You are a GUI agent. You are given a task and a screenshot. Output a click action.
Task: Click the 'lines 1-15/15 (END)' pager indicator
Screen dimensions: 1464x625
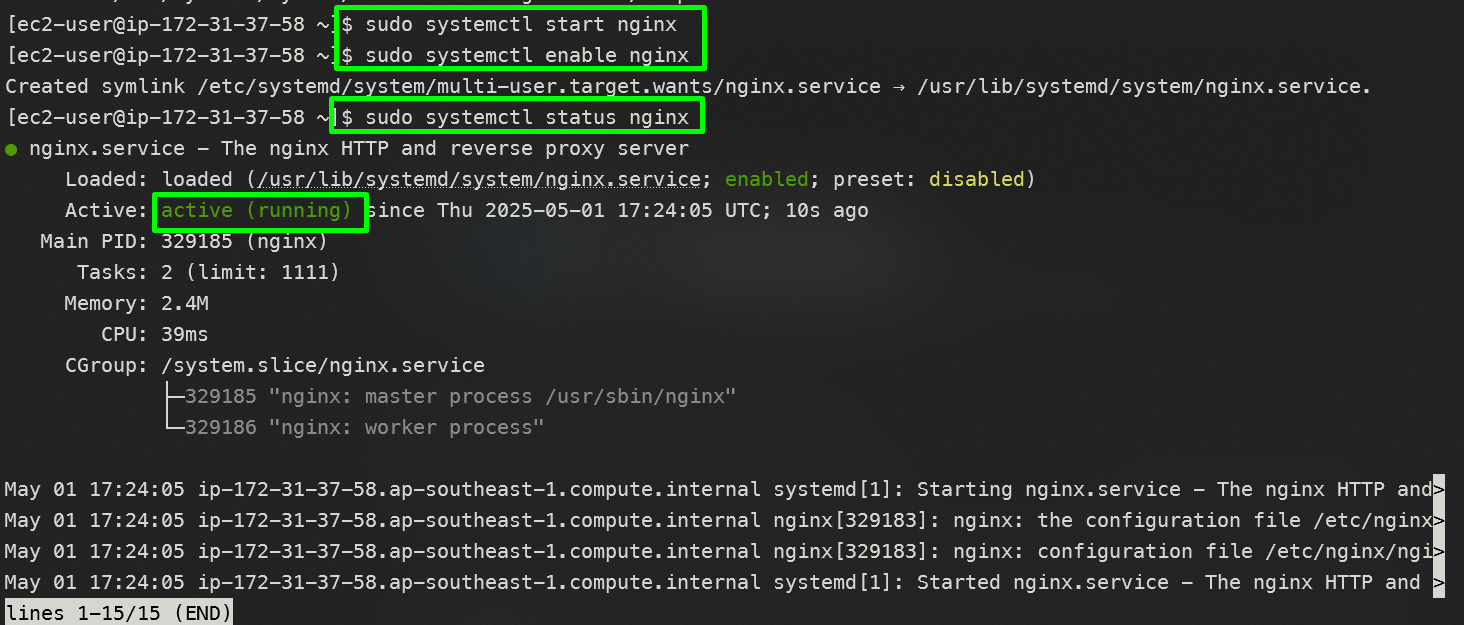pyautogui.click(x=119, y=612)
